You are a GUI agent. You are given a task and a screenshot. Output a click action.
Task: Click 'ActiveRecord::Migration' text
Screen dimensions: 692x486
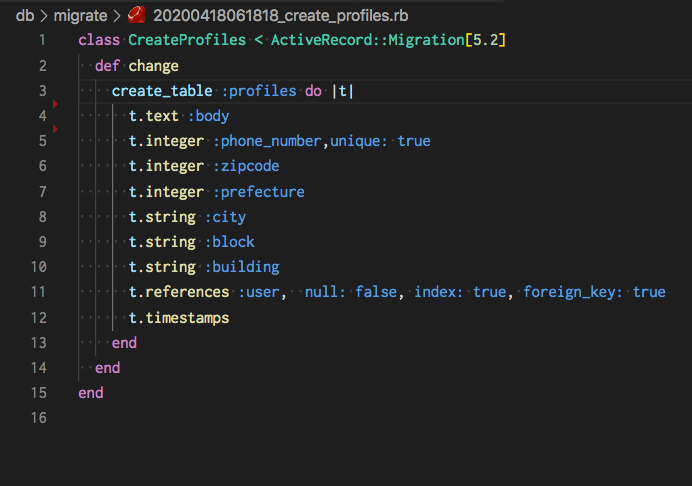pos(368,40)
